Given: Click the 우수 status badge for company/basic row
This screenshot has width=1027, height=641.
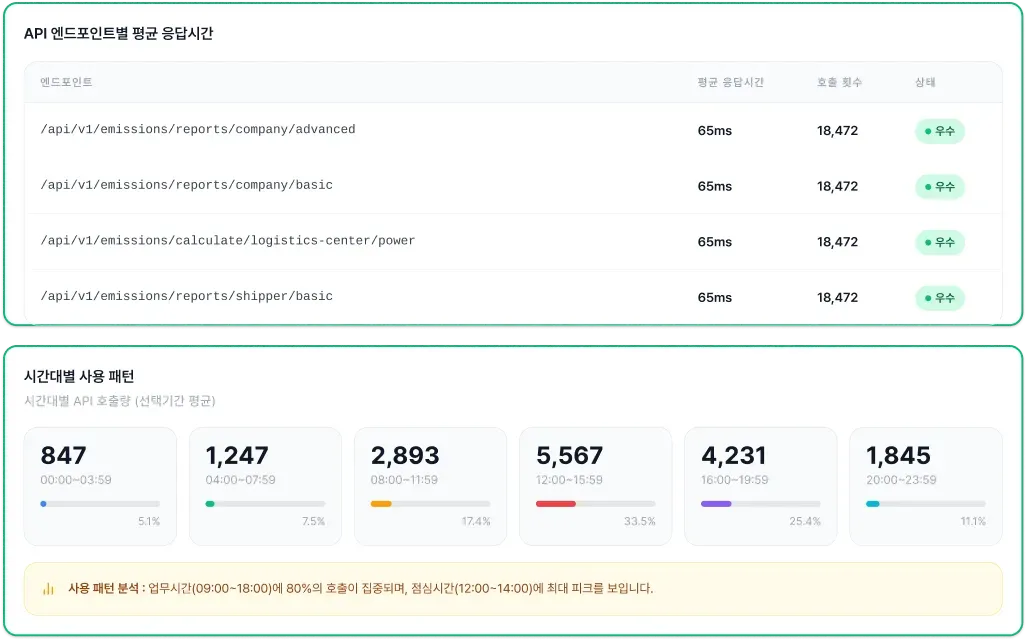Looking at the screenshot, I should coord(939,187).
